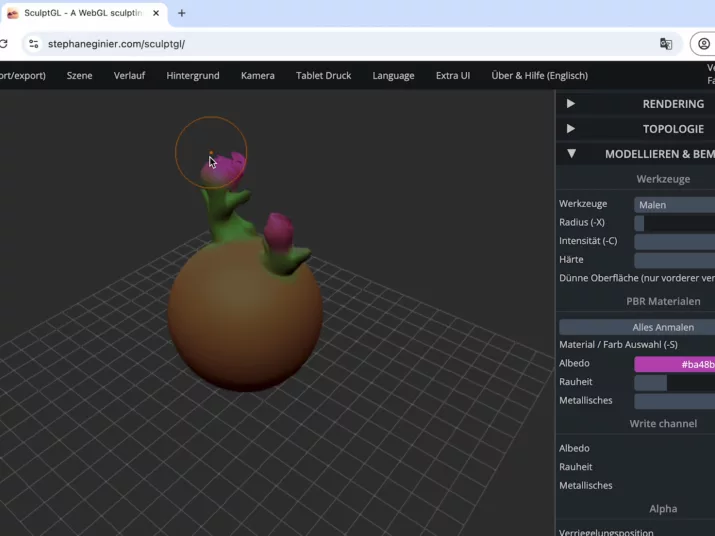Open the Werkzeuge dropdown showing Malen

point(674,205)
